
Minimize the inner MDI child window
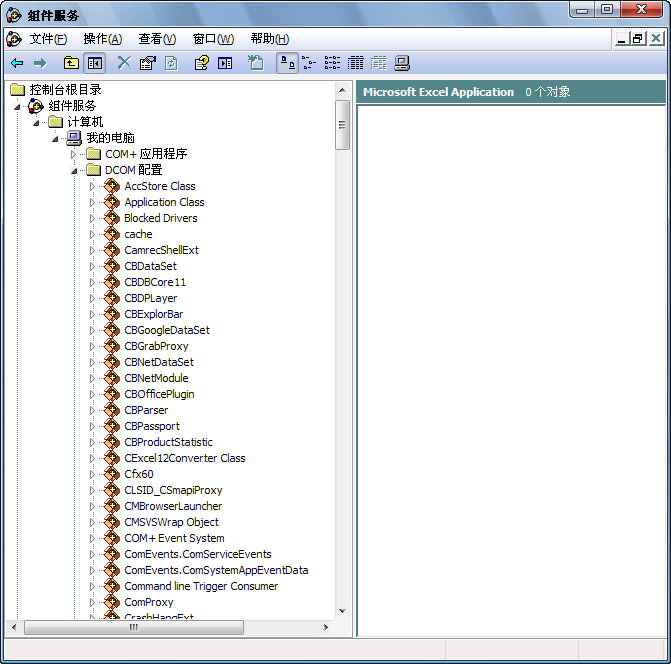[622, 39]
